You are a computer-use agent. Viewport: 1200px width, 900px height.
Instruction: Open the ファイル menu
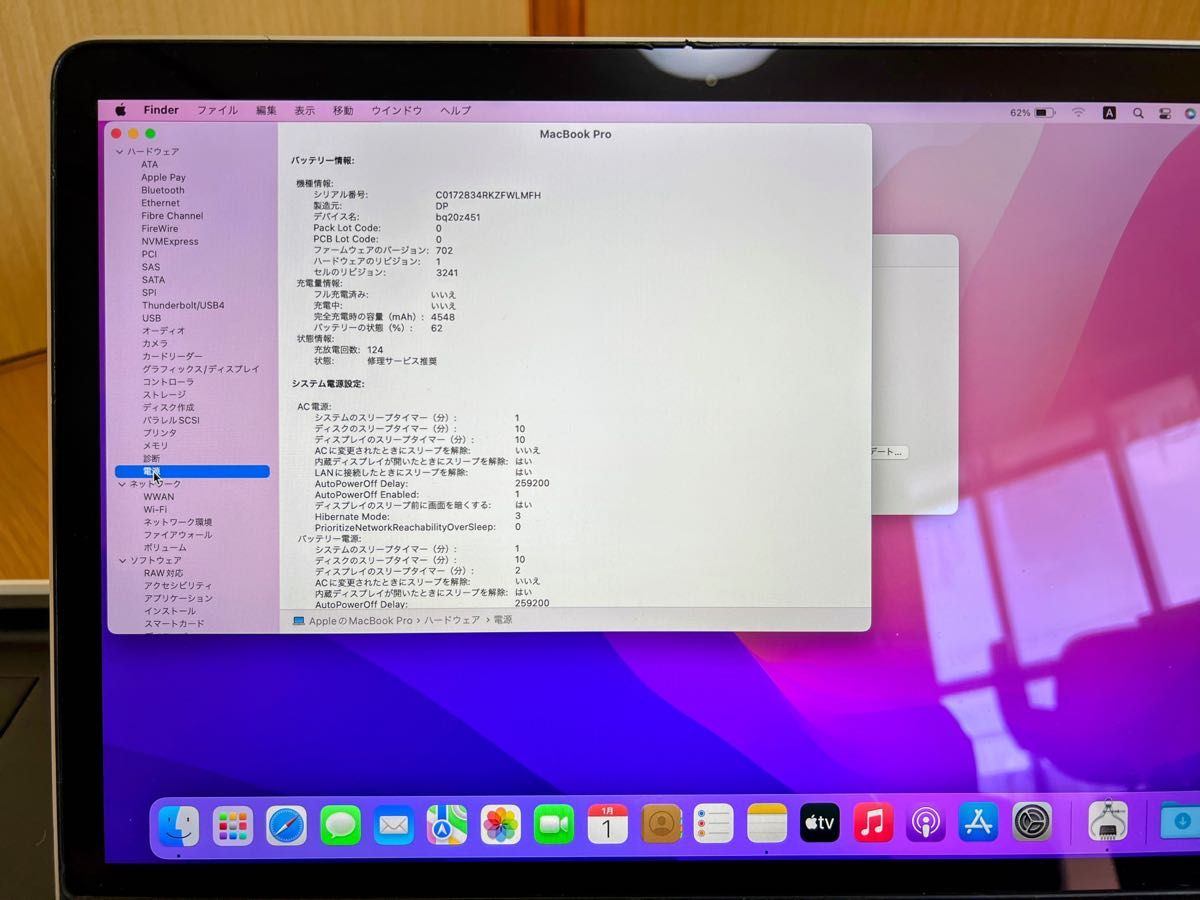click(217, 111)
